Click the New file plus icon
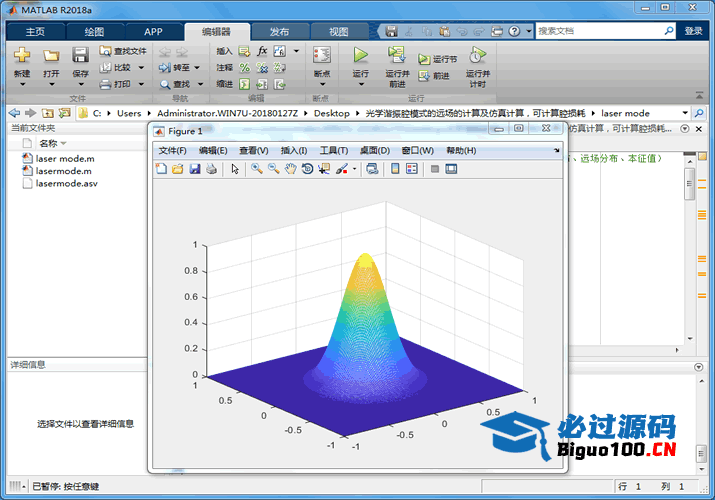 (x=21, y=55)
